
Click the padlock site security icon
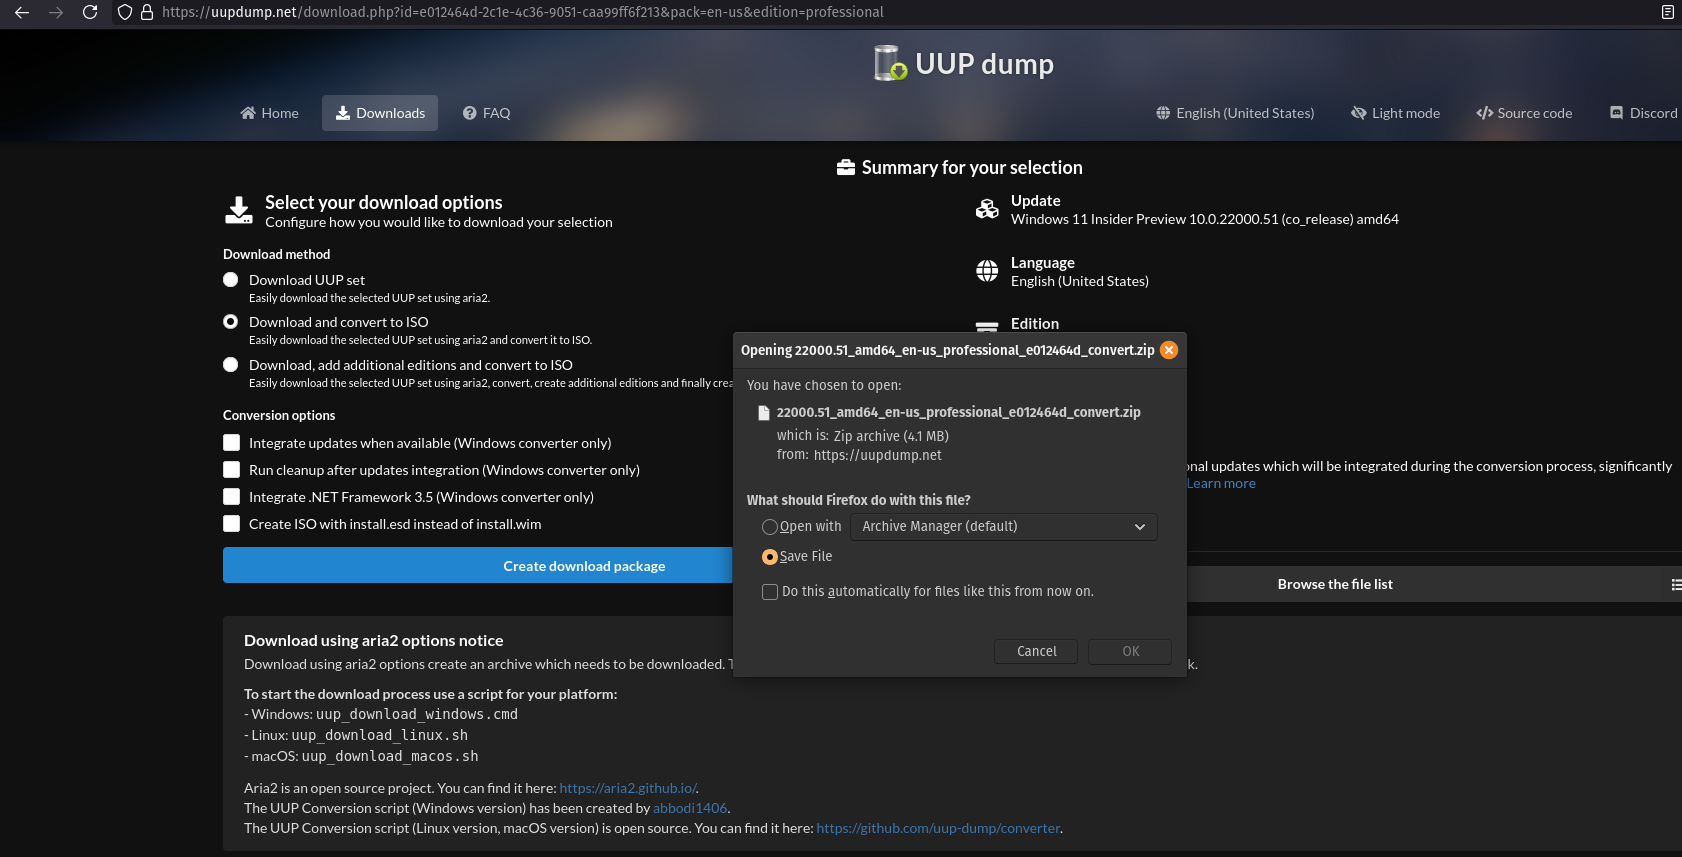coord(147,12)
